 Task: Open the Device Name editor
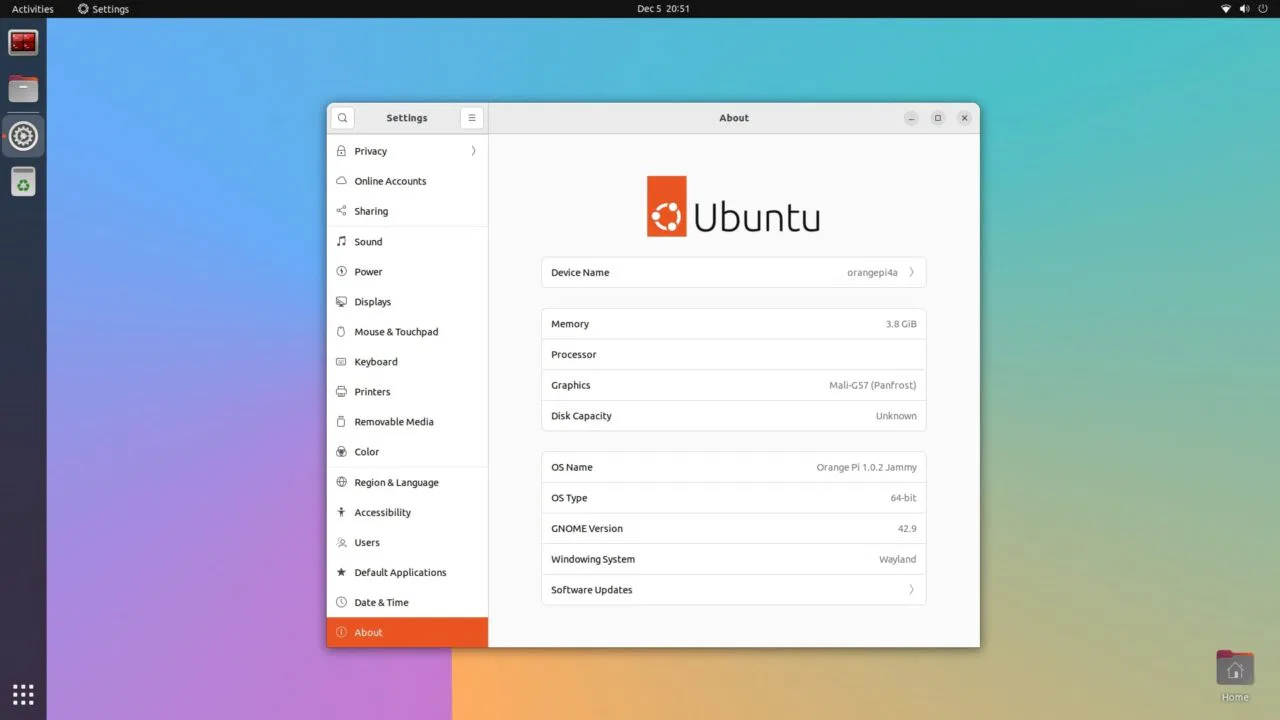pos(733,272)
